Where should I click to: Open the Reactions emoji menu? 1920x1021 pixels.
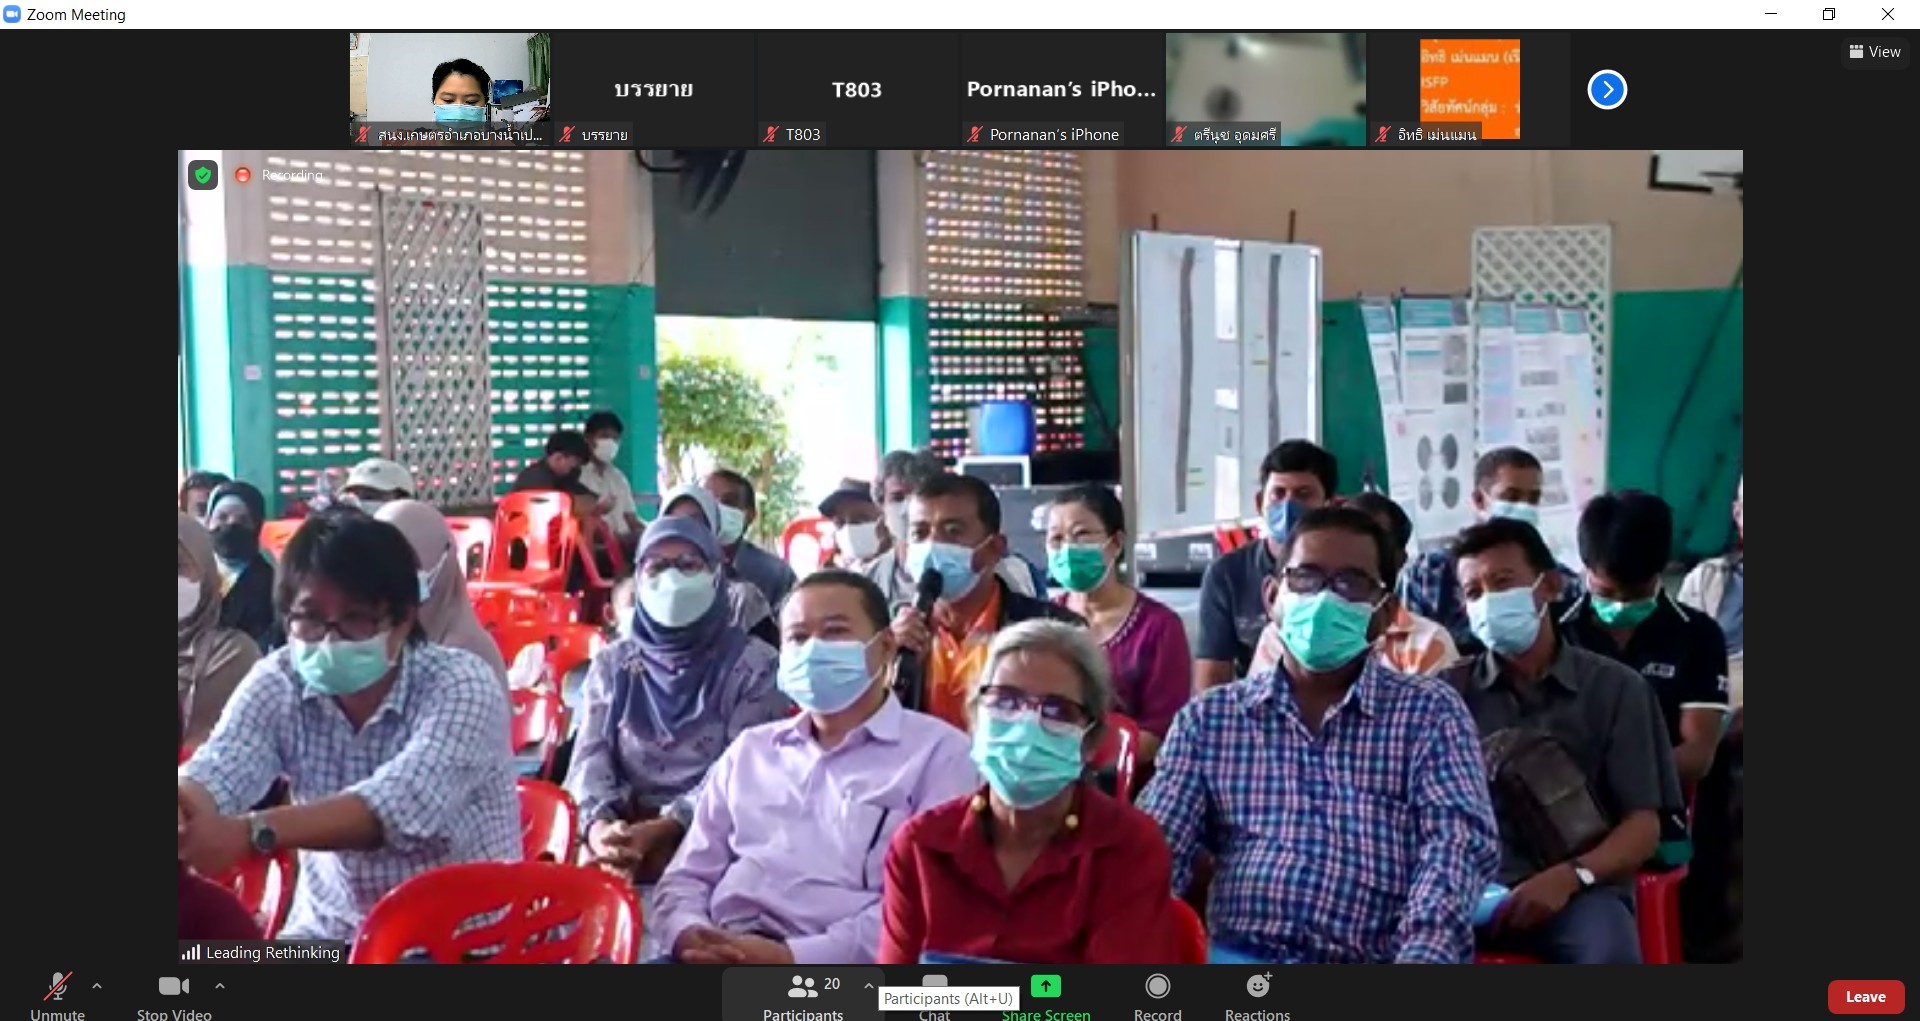click(x=1258, y=987)
